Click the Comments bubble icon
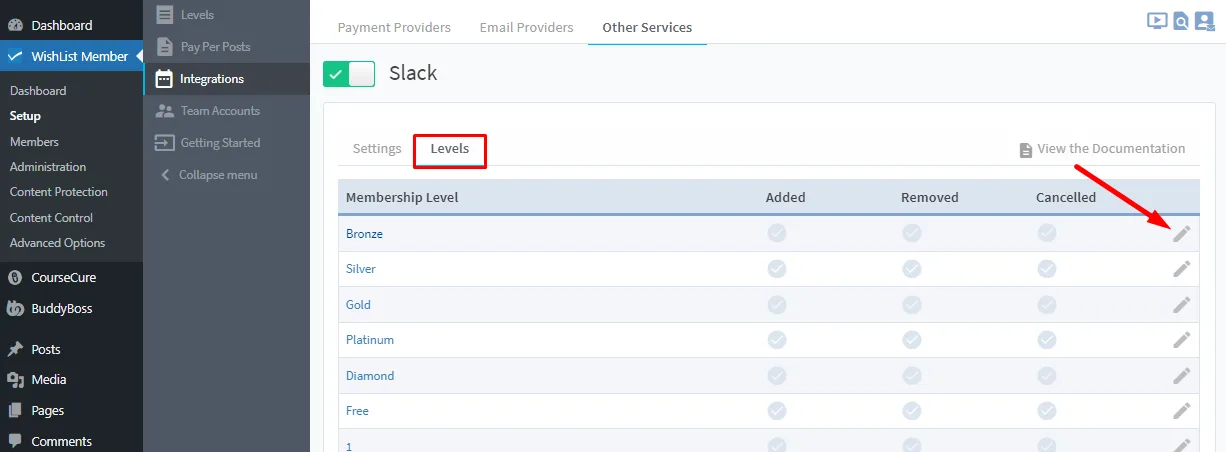Viewport: 1226px width, 452px height. [15, 441]
